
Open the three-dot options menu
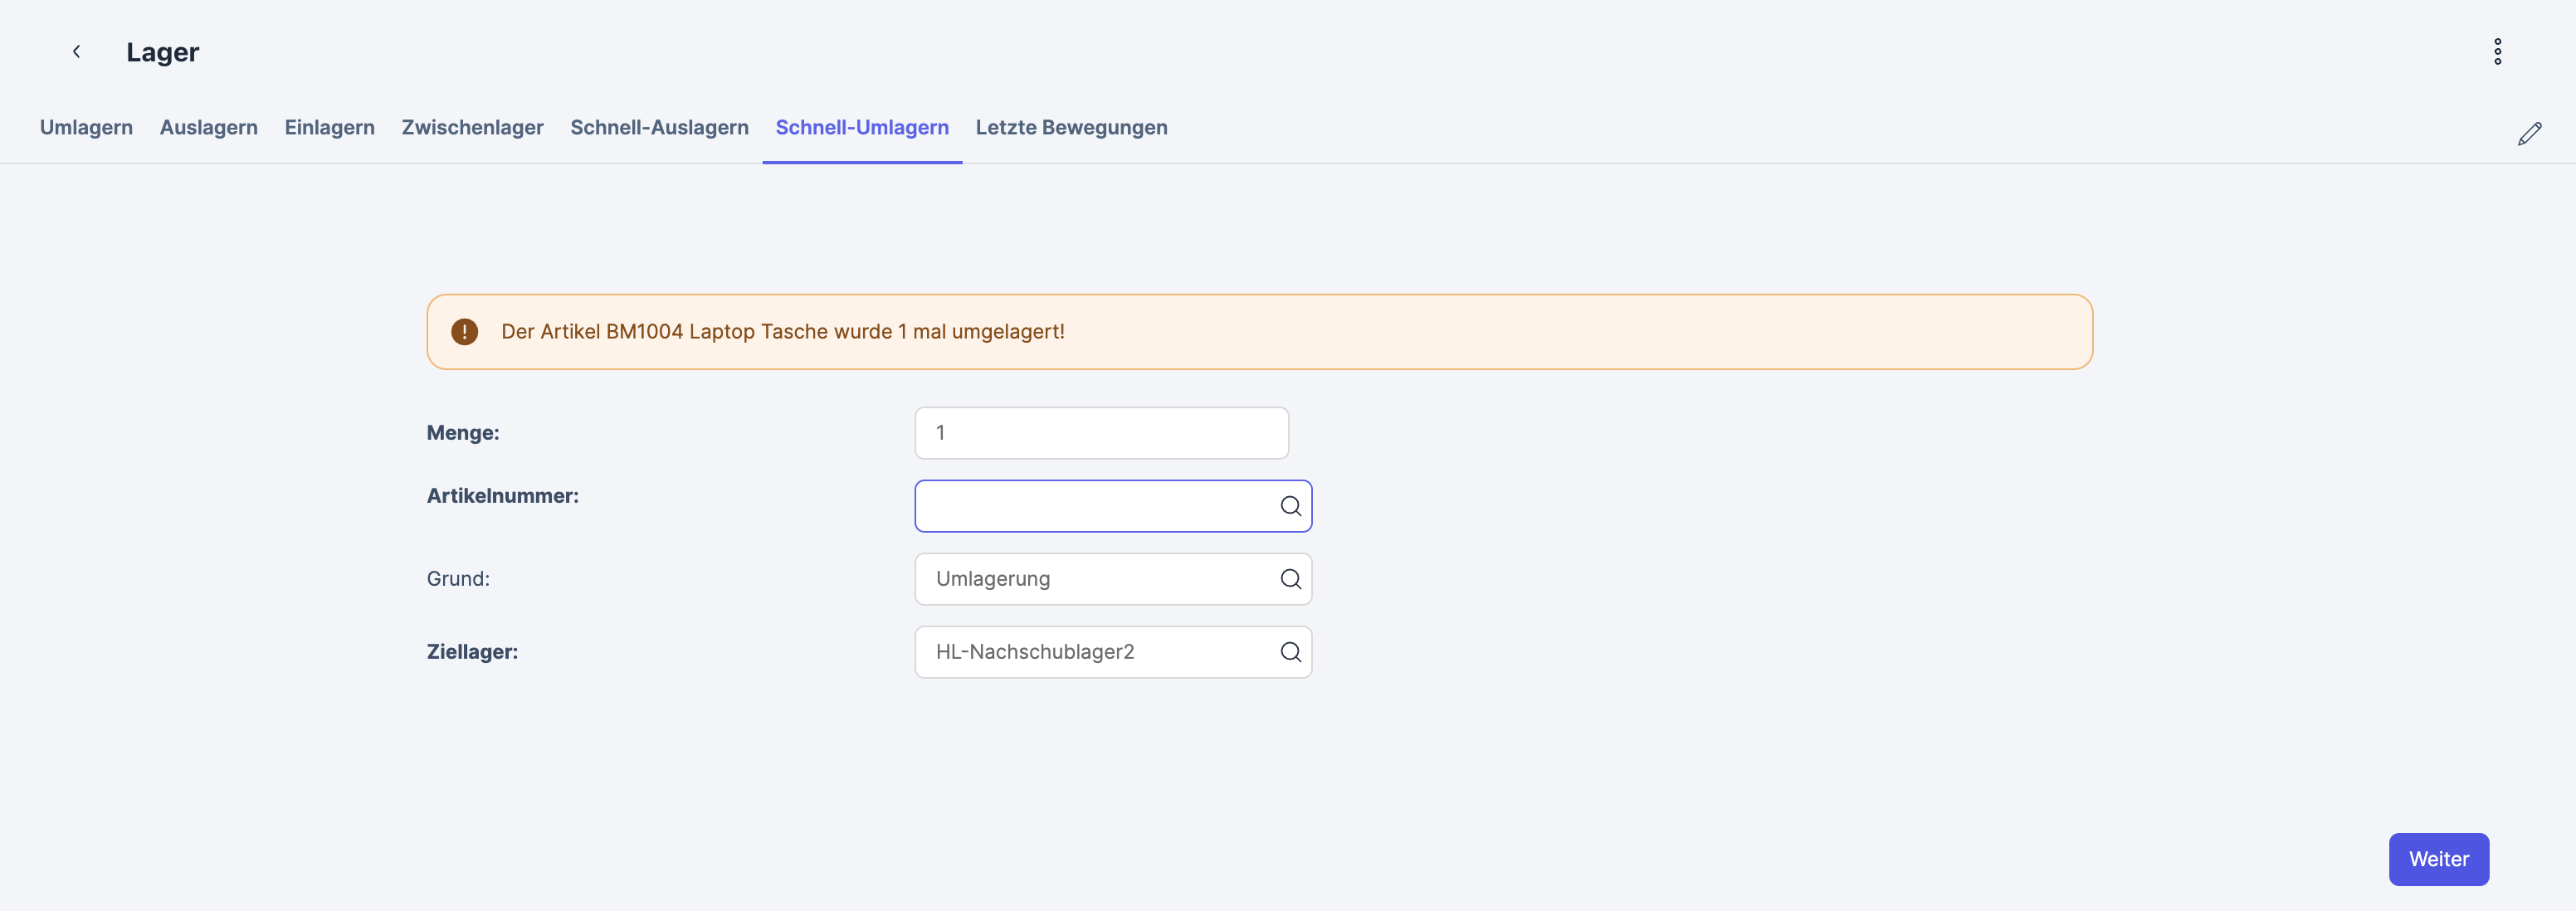2497,52
